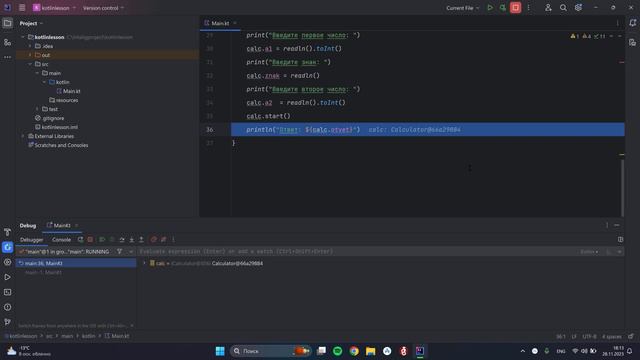Image resolution: width=640 pixels, height=360 pixels.
Task: Open the main hamburger menu
Action: [x=22, y=8]
